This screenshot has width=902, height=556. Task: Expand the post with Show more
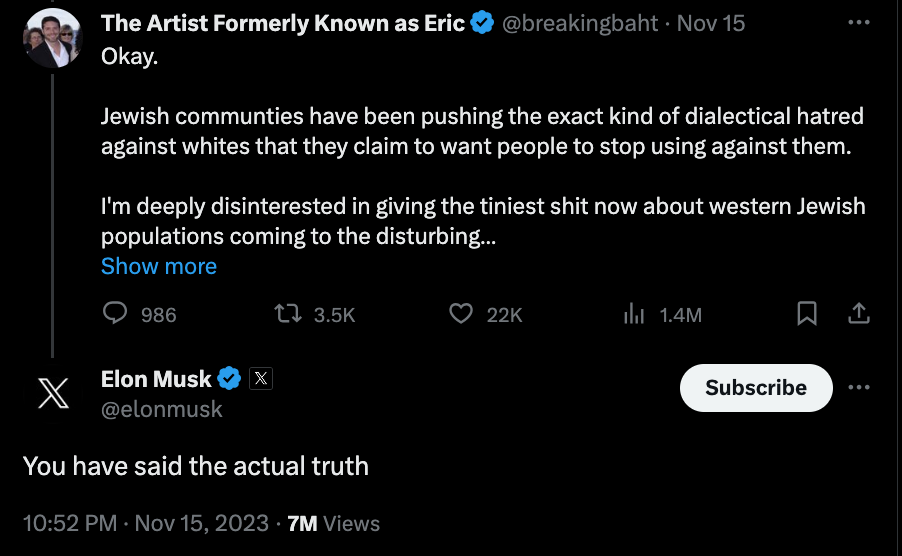pos(159,266)
